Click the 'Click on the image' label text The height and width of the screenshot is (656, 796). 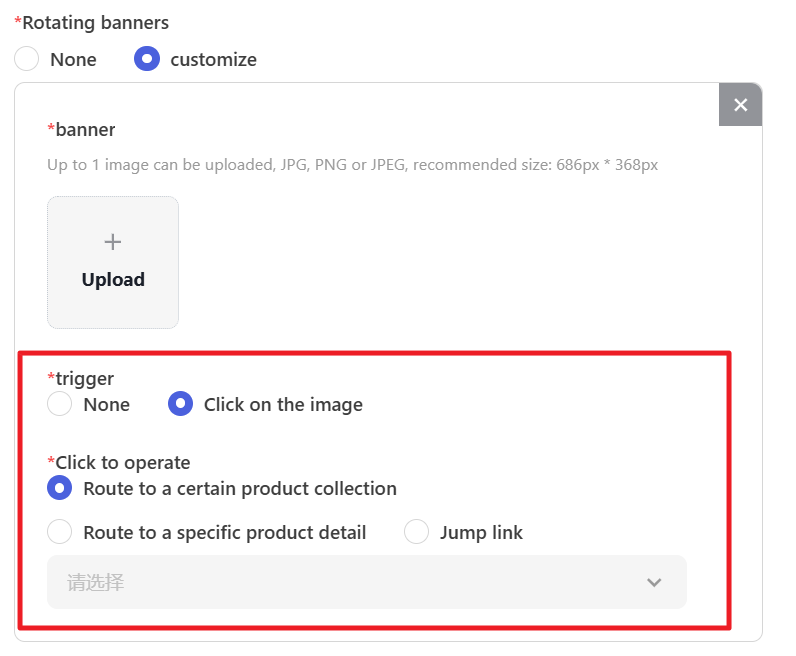coord(283,405)
